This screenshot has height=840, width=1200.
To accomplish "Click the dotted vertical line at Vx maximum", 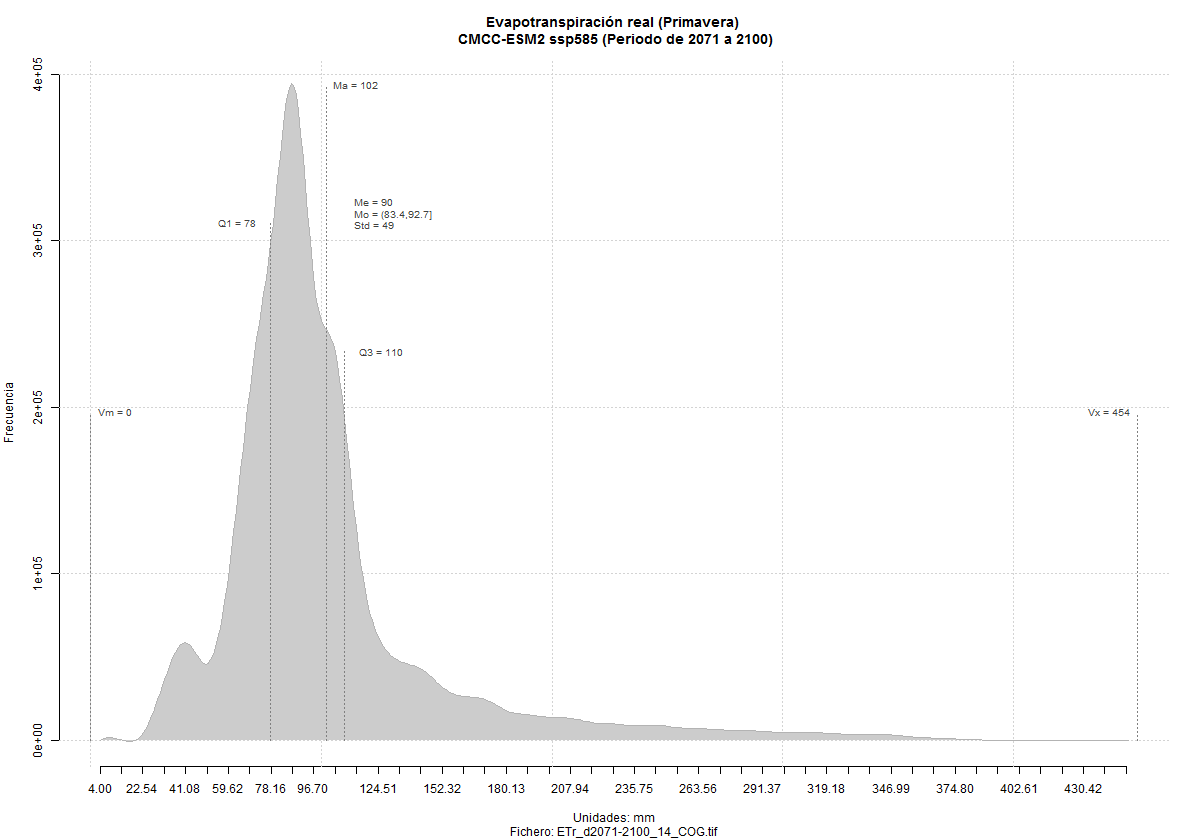I will coord(1137,577).
